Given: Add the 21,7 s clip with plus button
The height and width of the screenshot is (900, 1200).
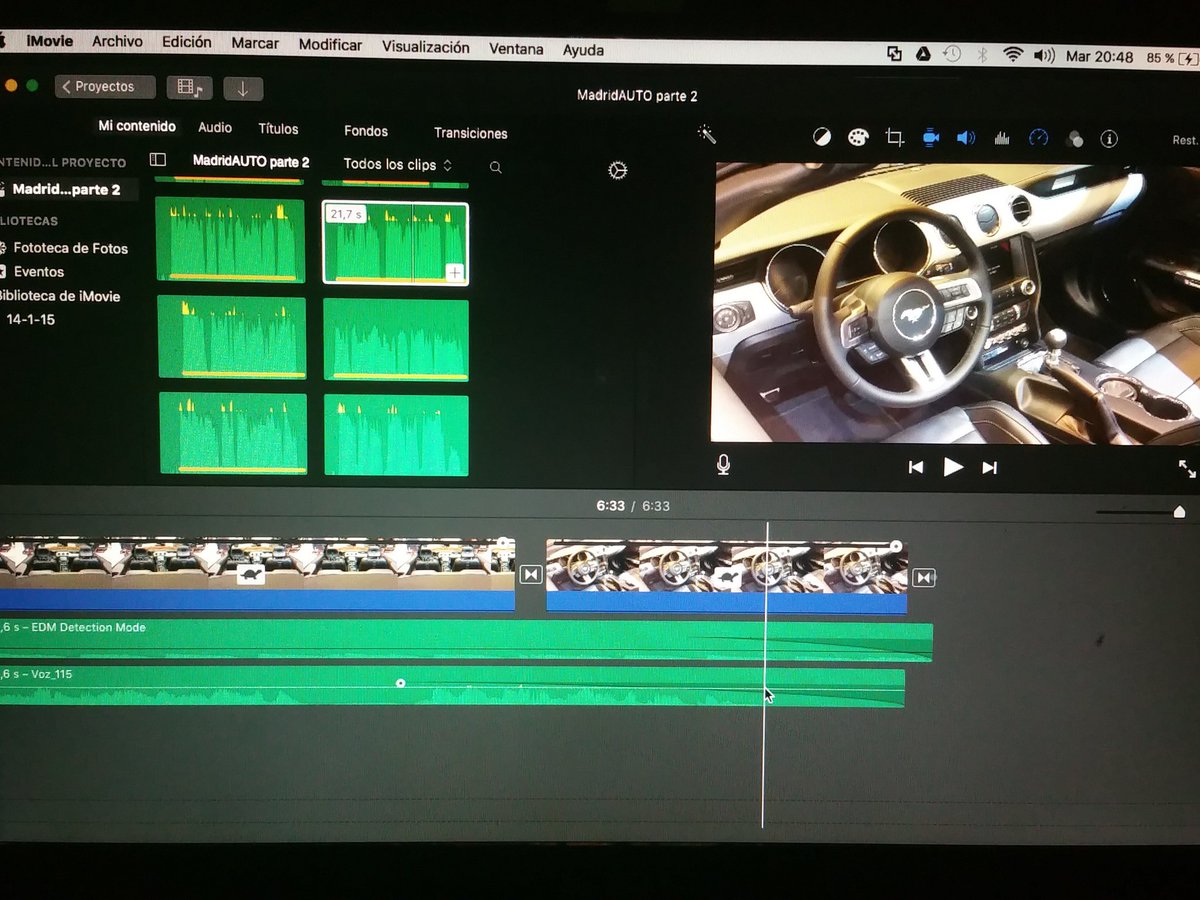Looking at the screenshot, I should pos(455,272).
